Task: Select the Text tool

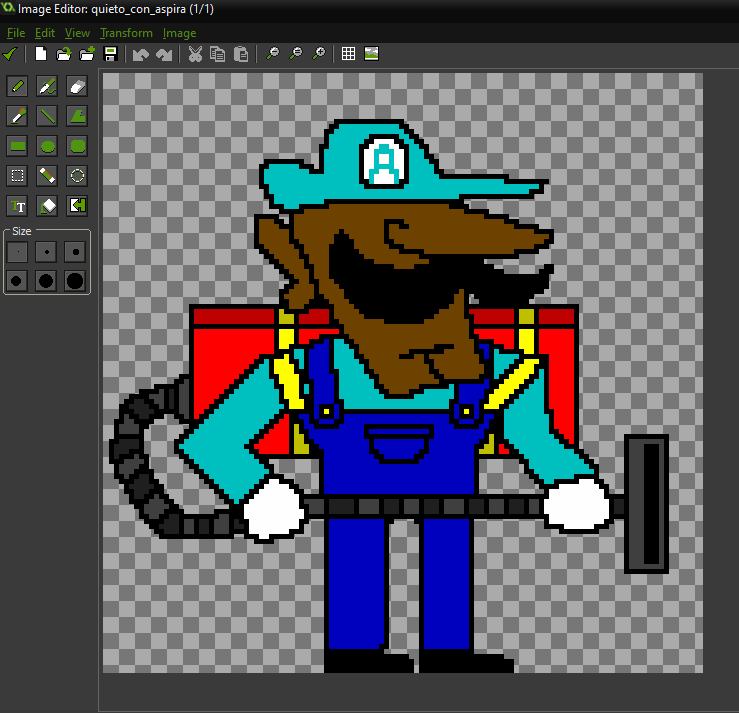Action: tap(17, 206)
